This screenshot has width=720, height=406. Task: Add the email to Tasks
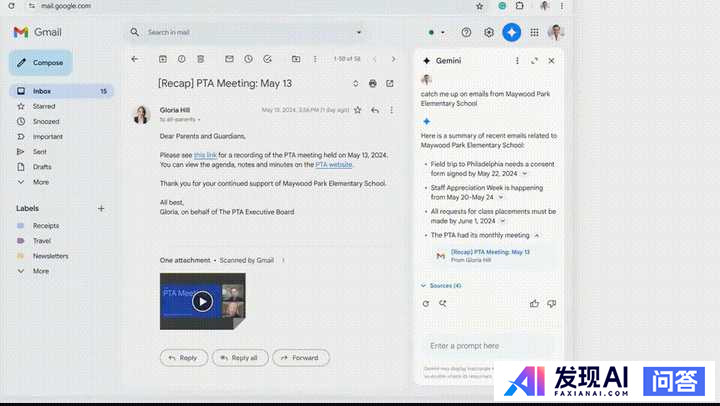(x=267, y=59)
